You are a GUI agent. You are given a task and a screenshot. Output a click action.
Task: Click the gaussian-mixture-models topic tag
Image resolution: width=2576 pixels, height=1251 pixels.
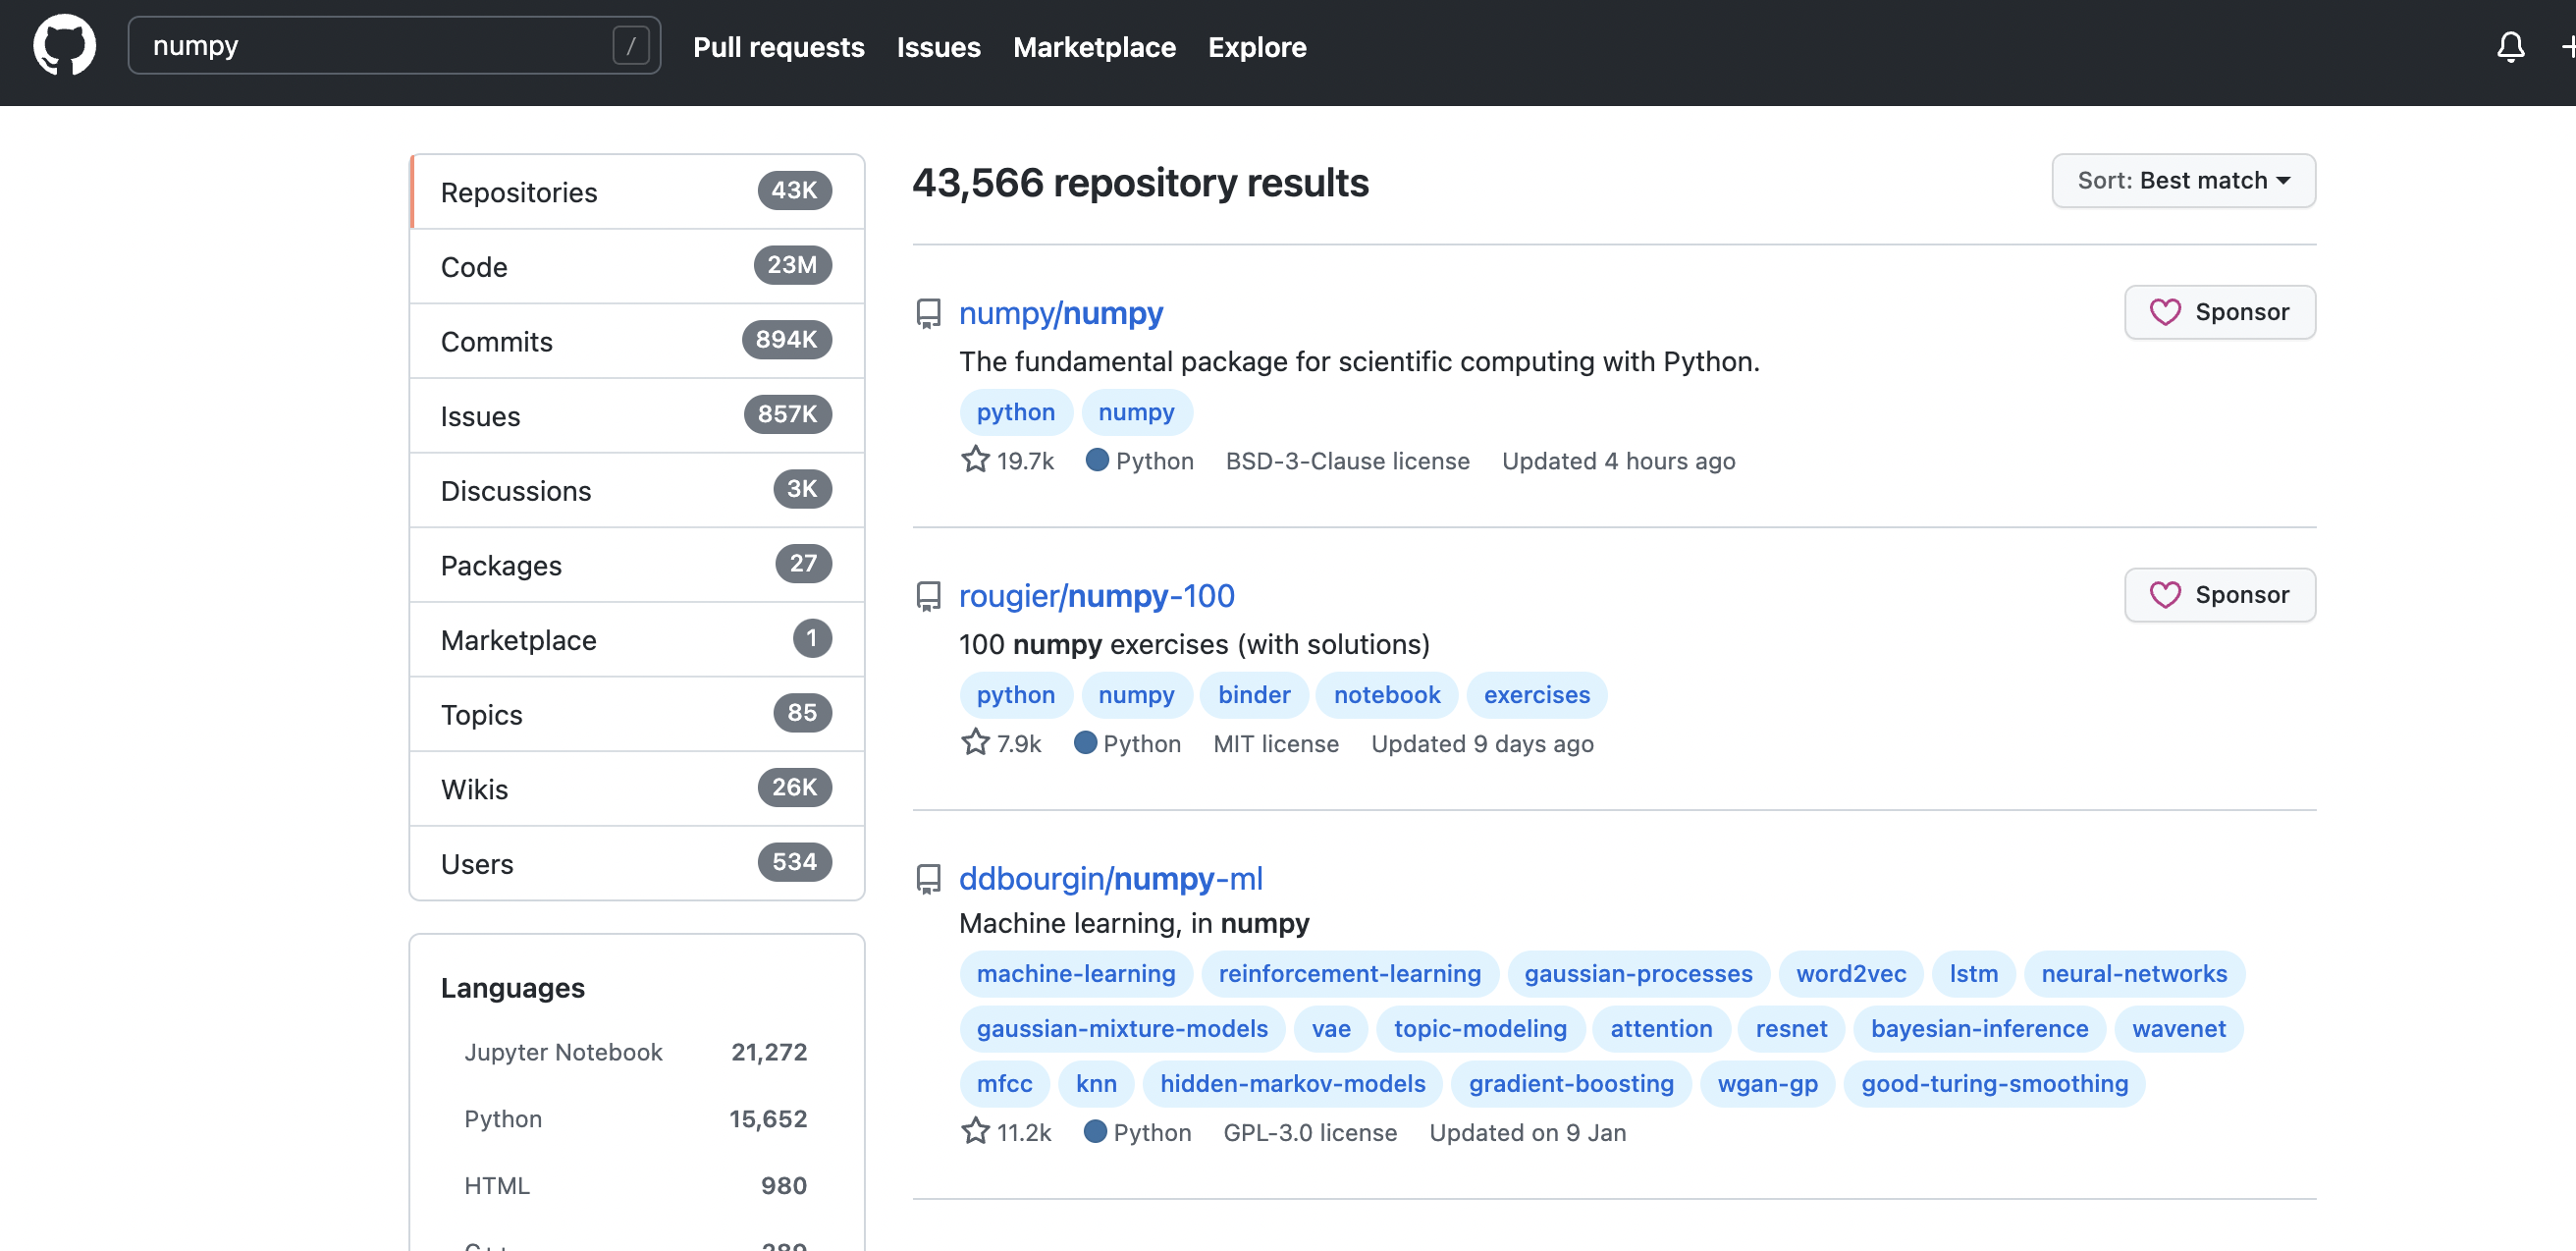pos(1122,1029)
